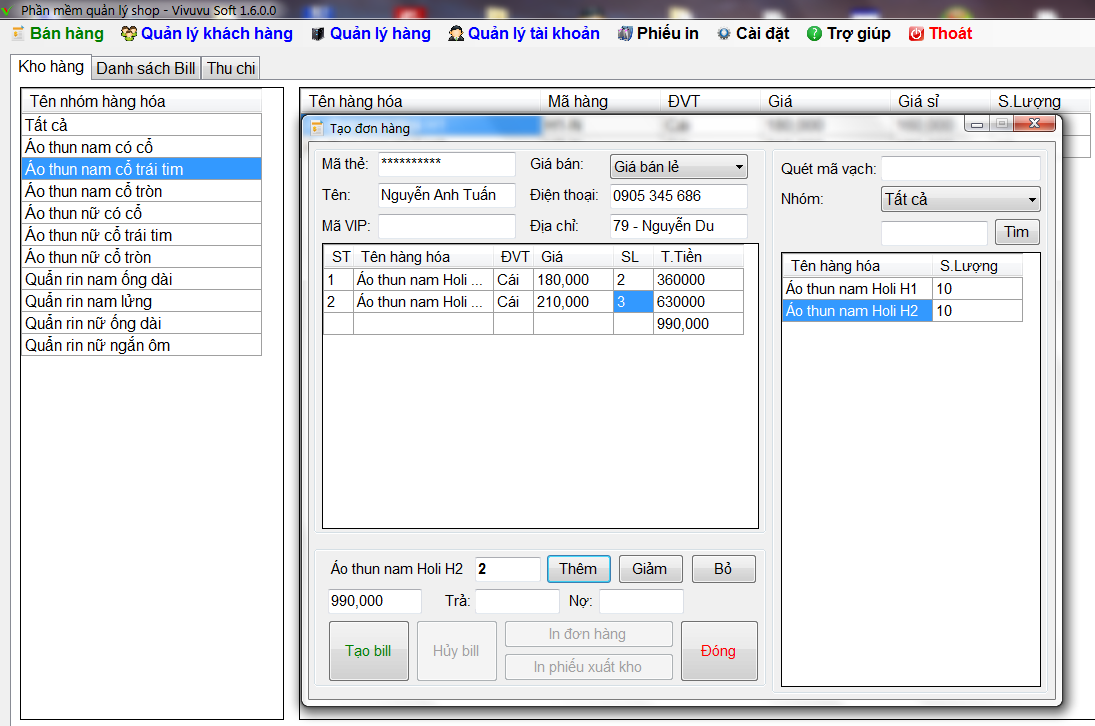Select Áo thun nữ cổ tròn group
The image size is (1095, 726).
tap(142, 257)
